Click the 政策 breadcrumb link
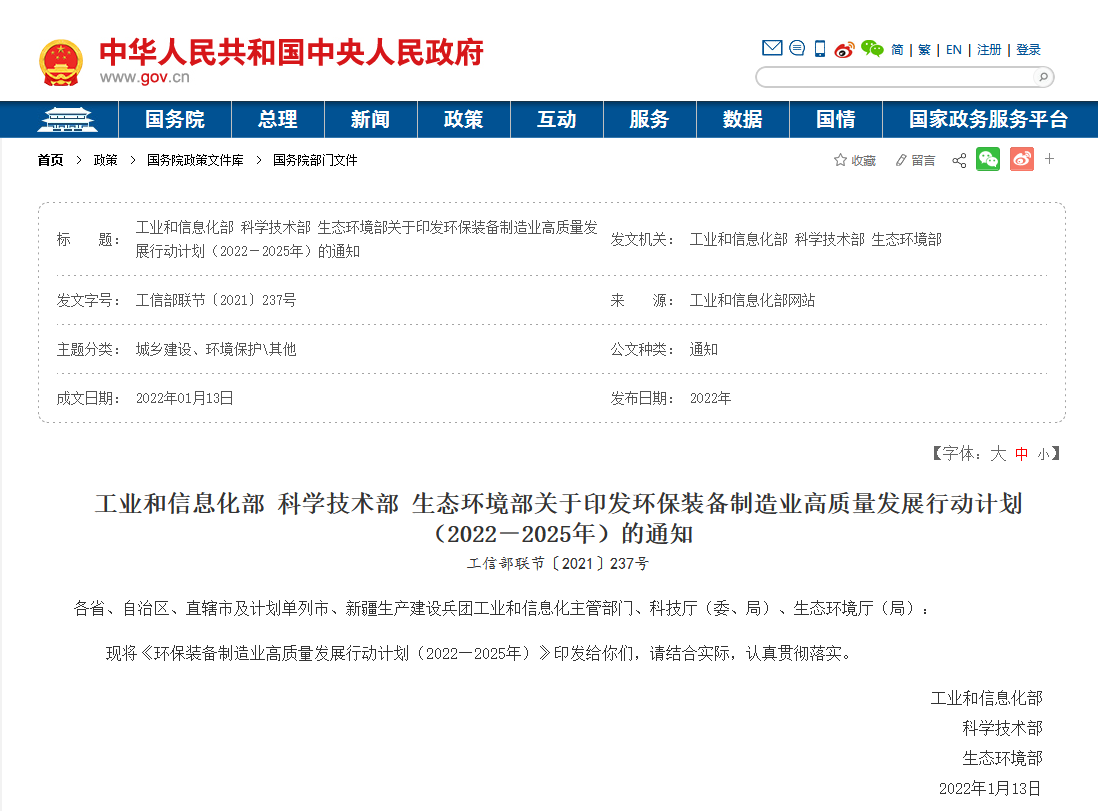 (x=106, y=160)
